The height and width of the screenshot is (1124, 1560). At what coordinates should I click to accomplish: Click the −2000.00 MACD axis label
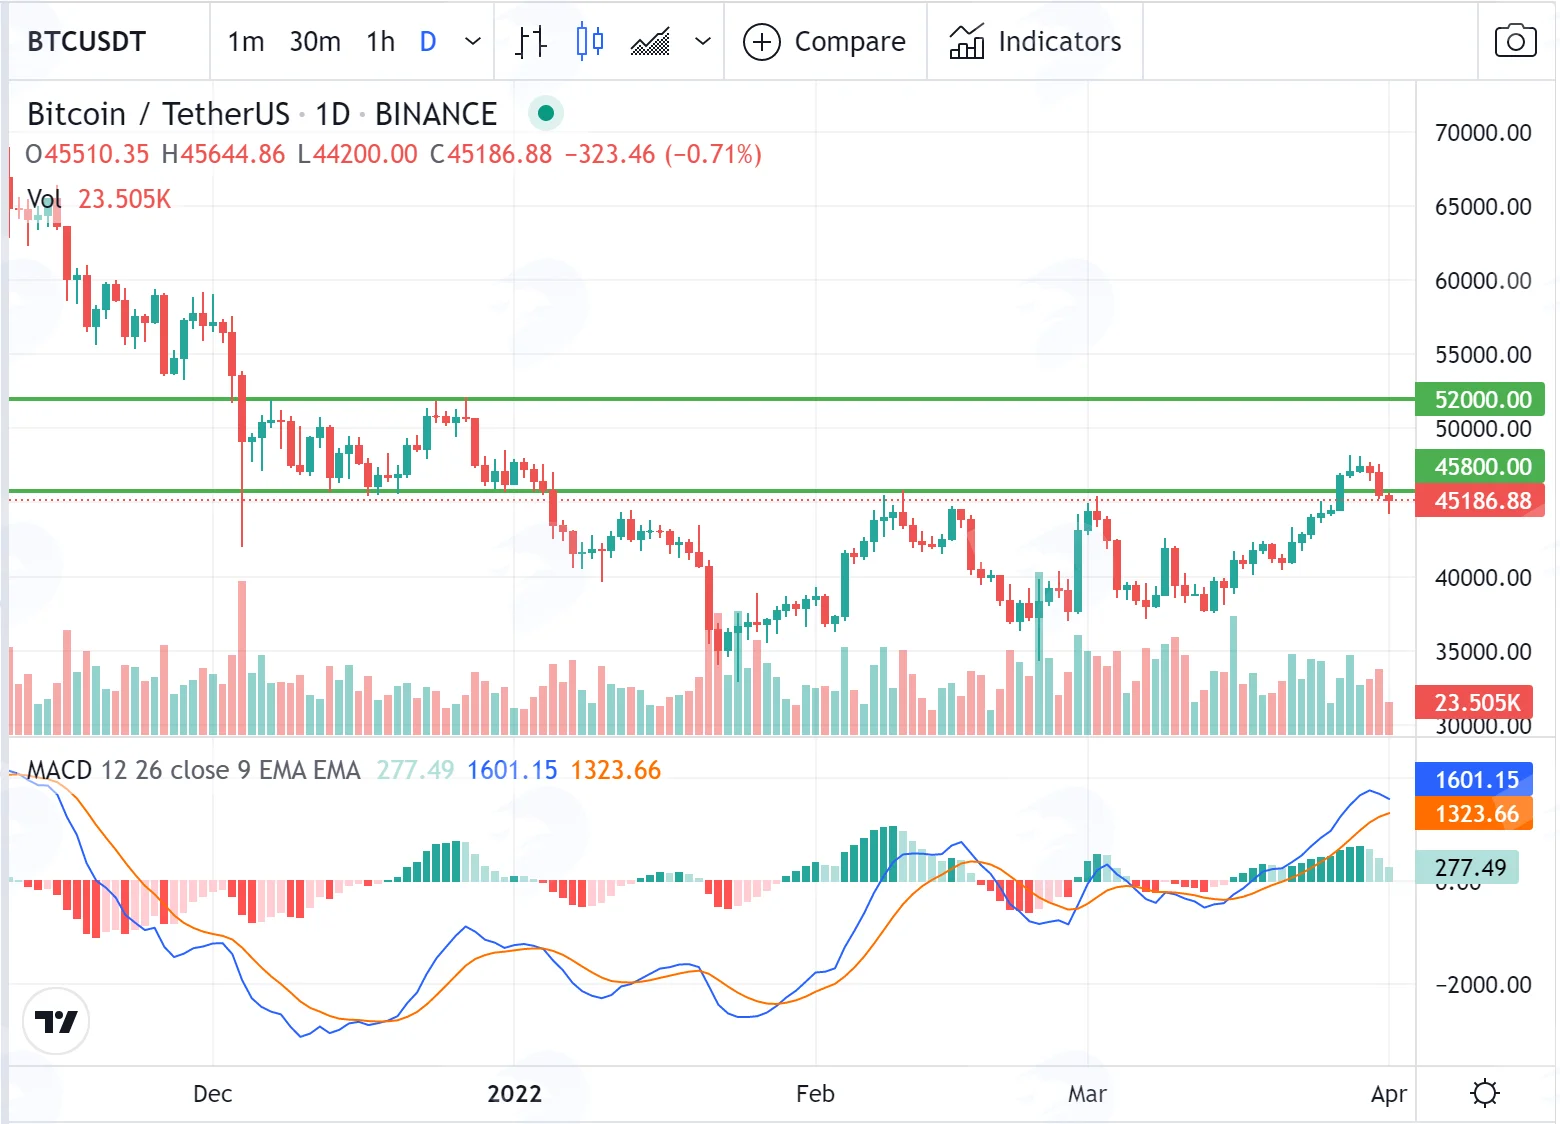pyautogui.click(x=1483, y=984)
